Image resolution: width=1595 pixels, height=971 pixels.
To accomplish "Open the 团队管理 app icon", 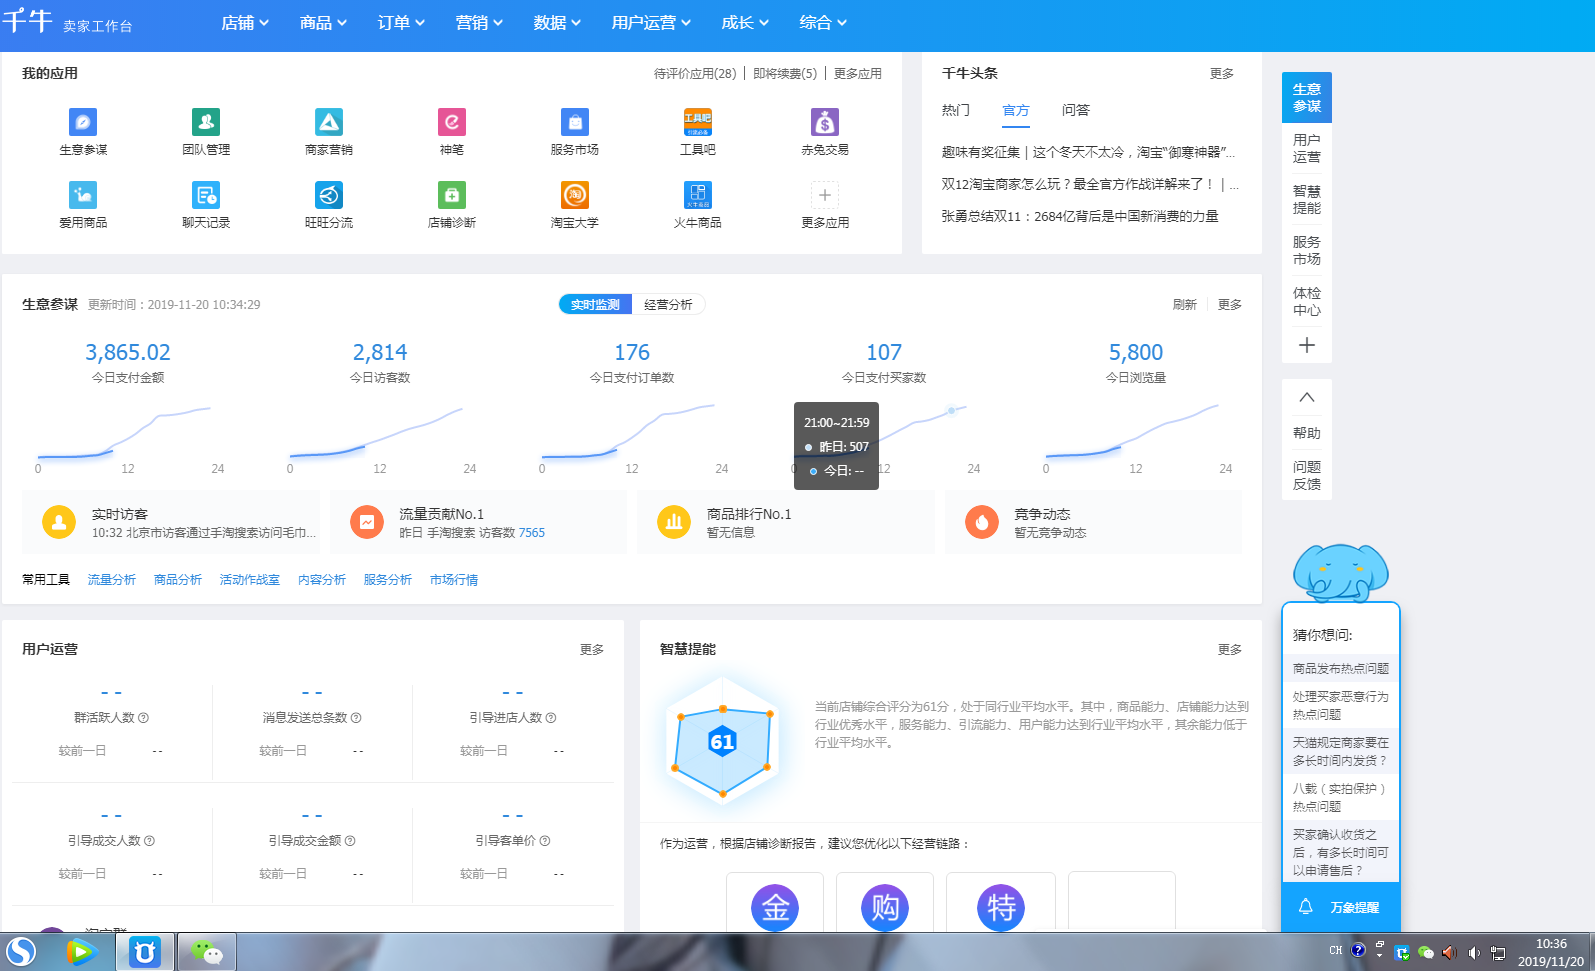I will tap(206, 122).
